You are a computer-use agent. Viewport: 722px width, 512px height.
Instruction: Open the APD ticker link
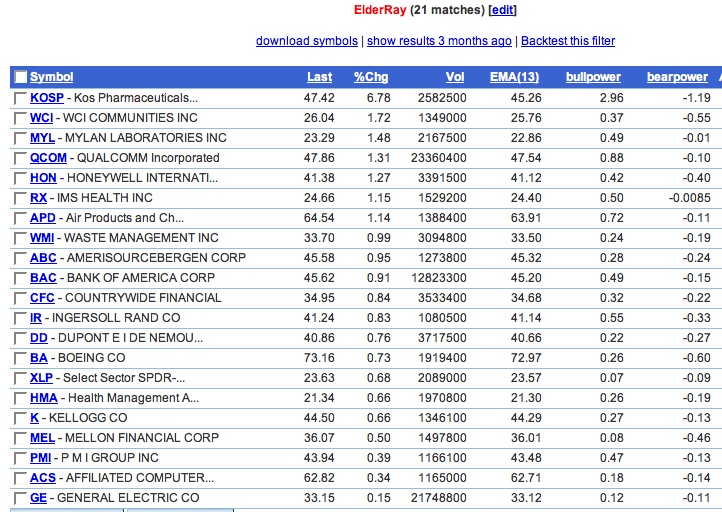coord(43,218)
